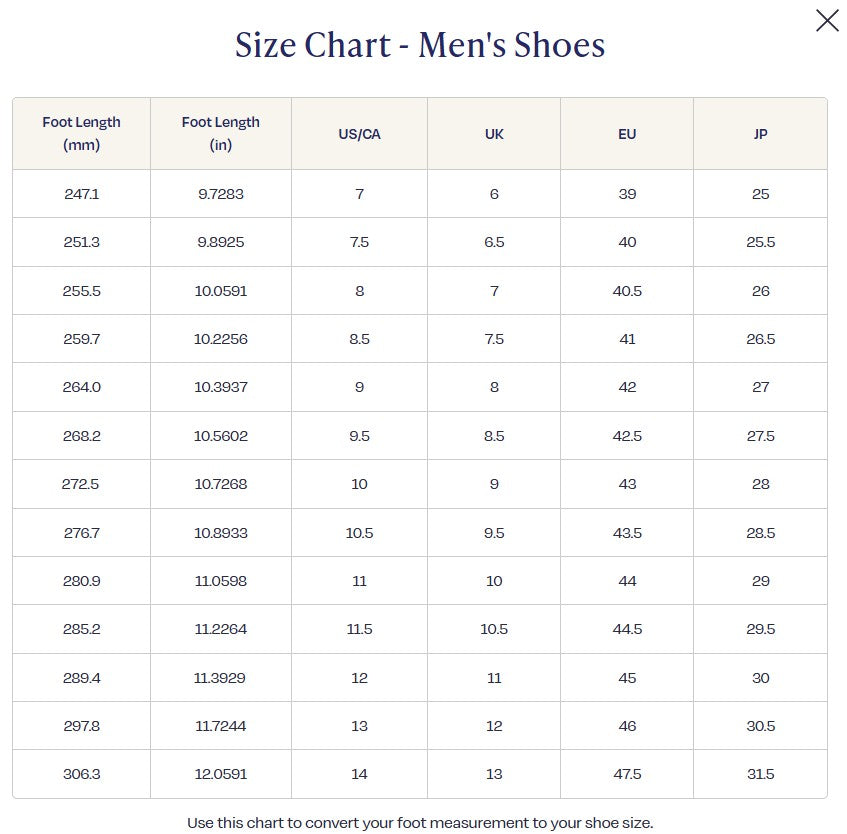Image resolution: width=847 pixels, height=834 pixels.
Task: Click the JP column header
Action: (x=760, y=134)
